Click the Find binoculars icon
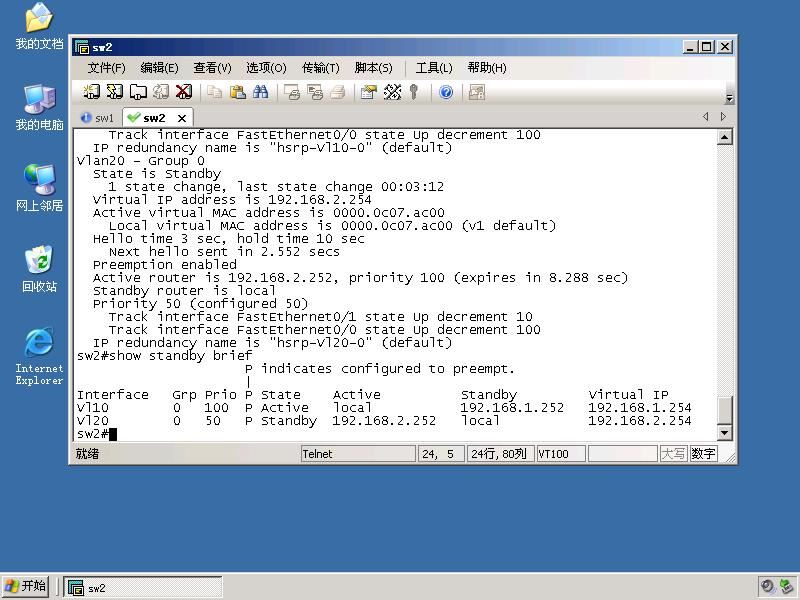The image size is (800, 600). 260,92
